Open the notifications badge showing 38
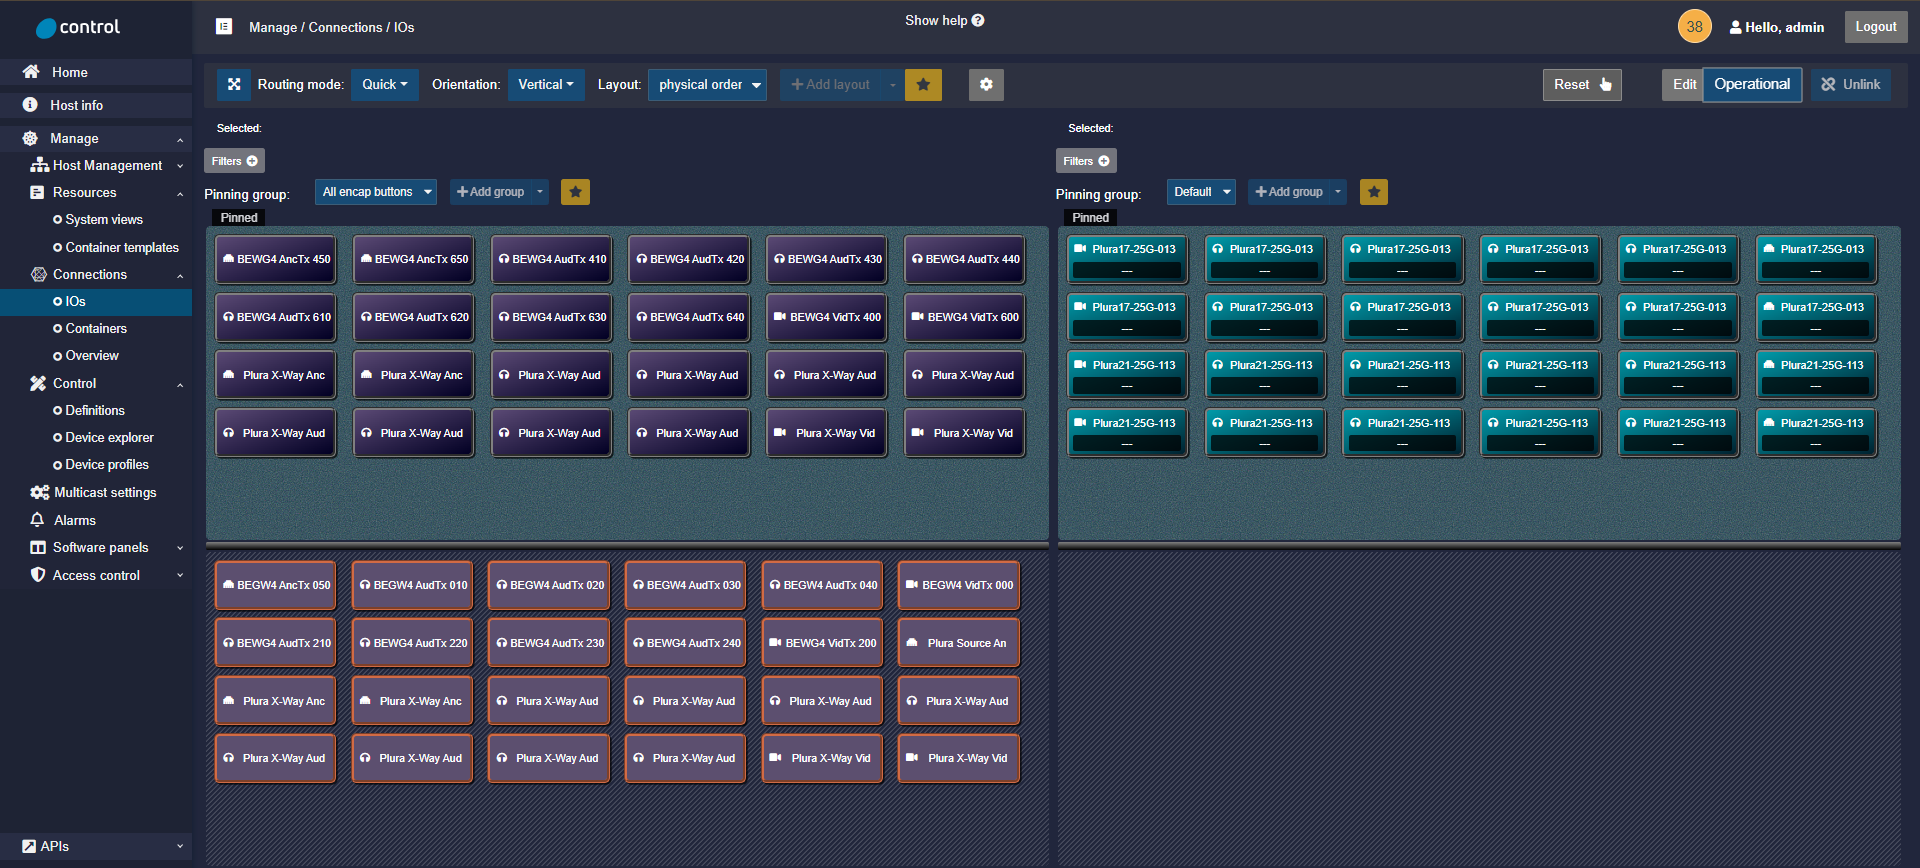1920x868 pixels. (x=1694, y=27)
